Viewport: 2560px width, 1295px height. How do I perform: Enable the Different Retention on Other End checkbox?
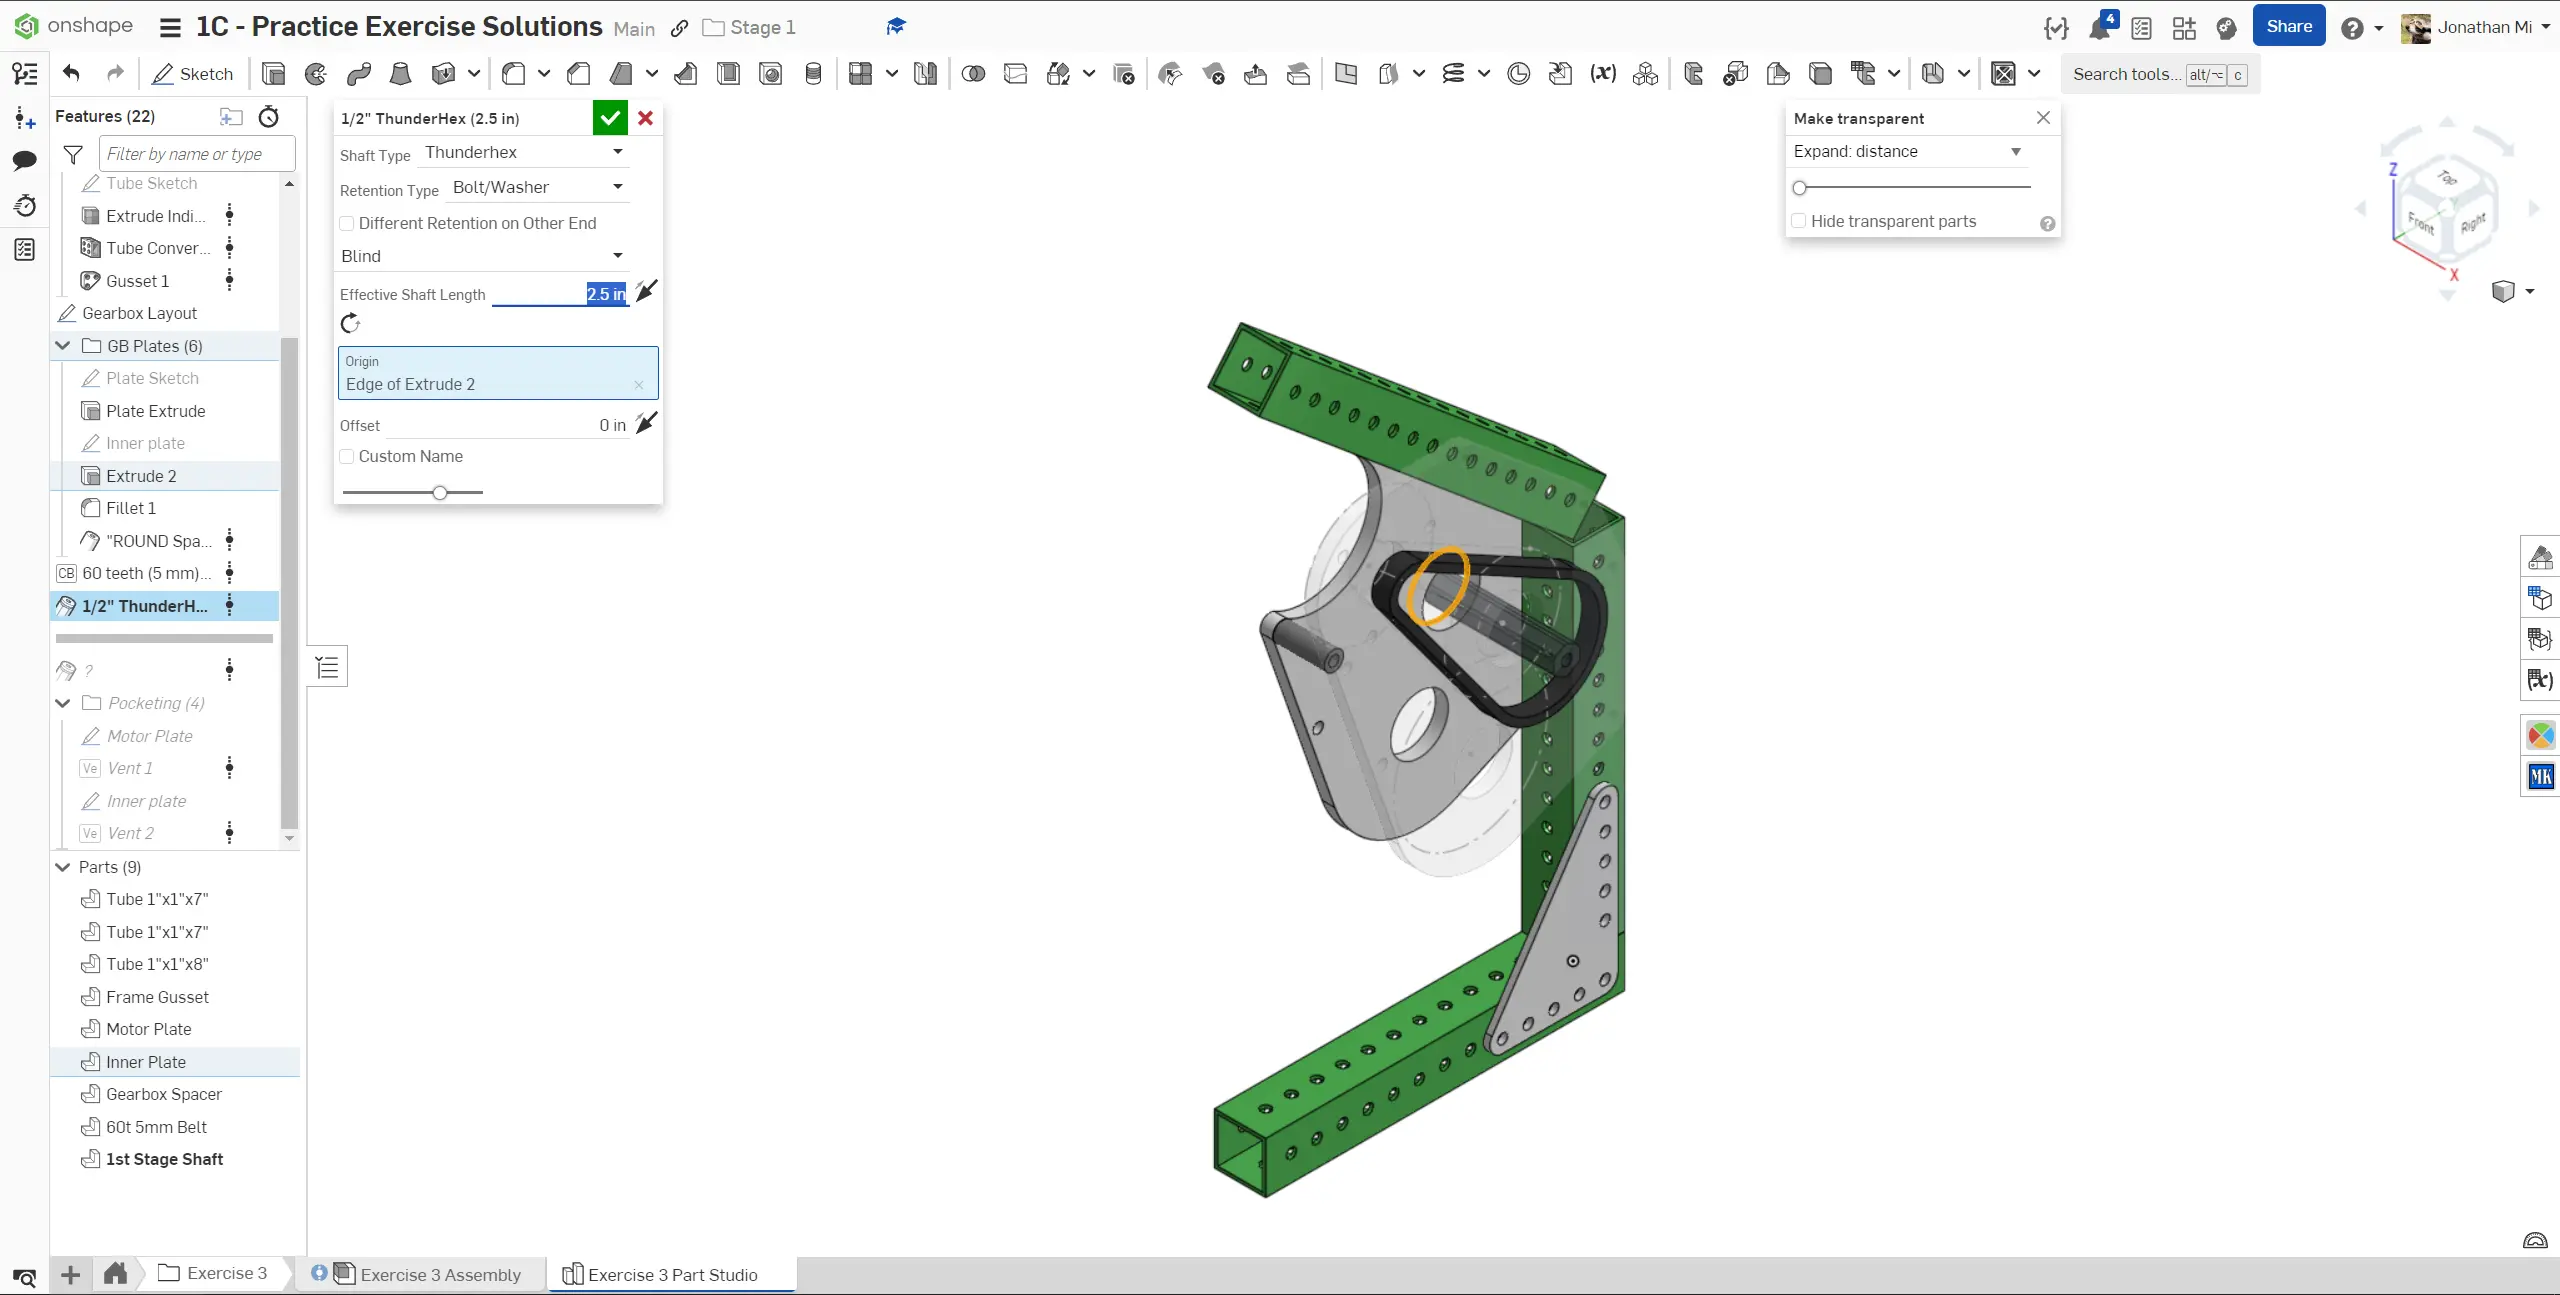[x=348, y=223]
